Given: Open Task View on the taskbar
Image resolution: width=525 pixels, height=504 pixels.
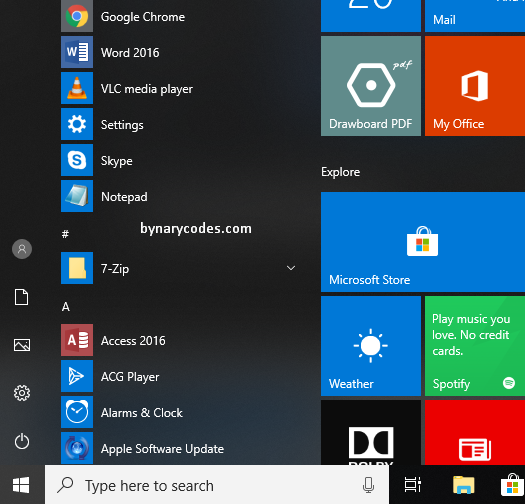Looking at the screenshot, I should pos(412,485).
